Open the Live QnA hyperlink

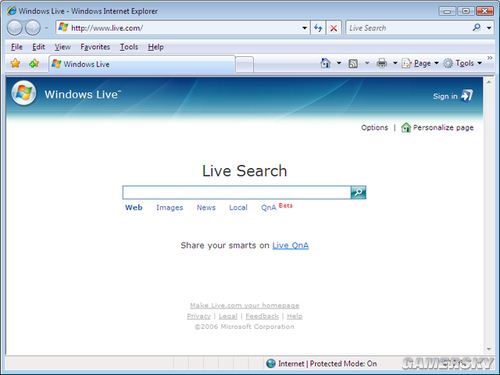pos(290,246)
